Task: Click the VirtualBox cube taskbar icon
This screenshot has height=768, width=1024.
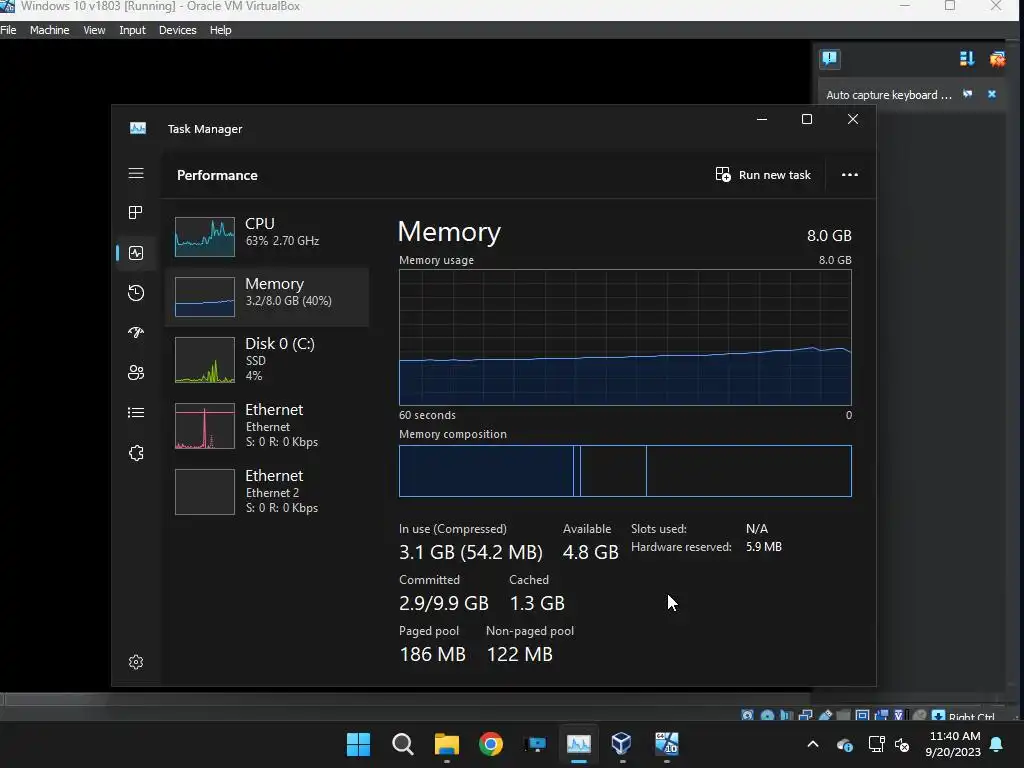Action: [622, 744]
